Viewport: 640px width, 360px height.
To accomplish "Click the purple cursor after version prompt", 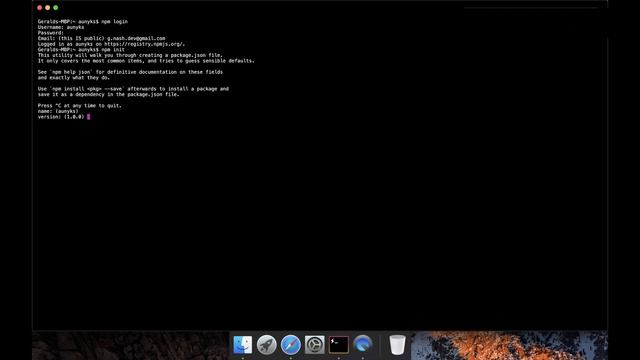I will (x=89, y=117).
